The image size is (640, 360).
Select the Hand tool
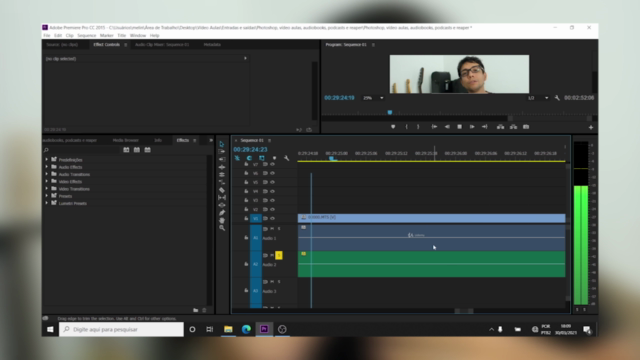222,220
